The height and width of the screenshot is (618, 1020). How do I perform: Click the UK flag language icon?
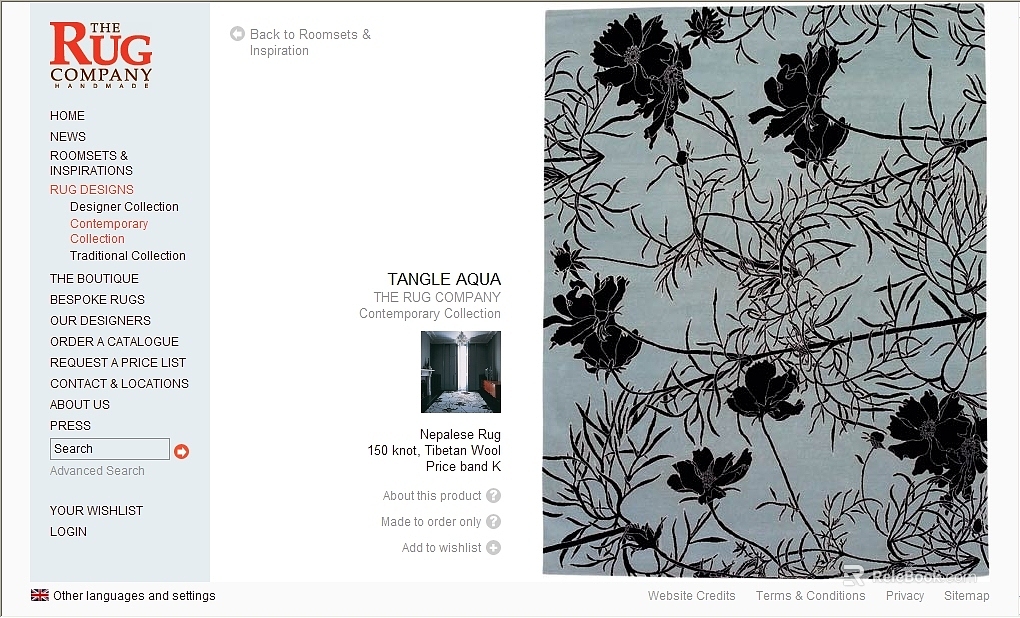coord(40,595)
